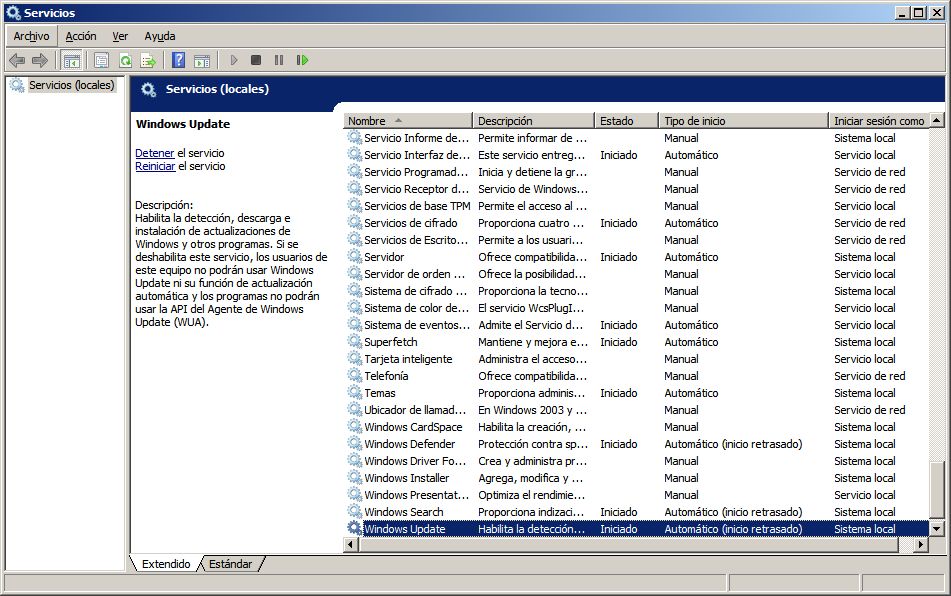Click the Servicios title bar gear icon
Screen dimensions: 951x596
13,13
